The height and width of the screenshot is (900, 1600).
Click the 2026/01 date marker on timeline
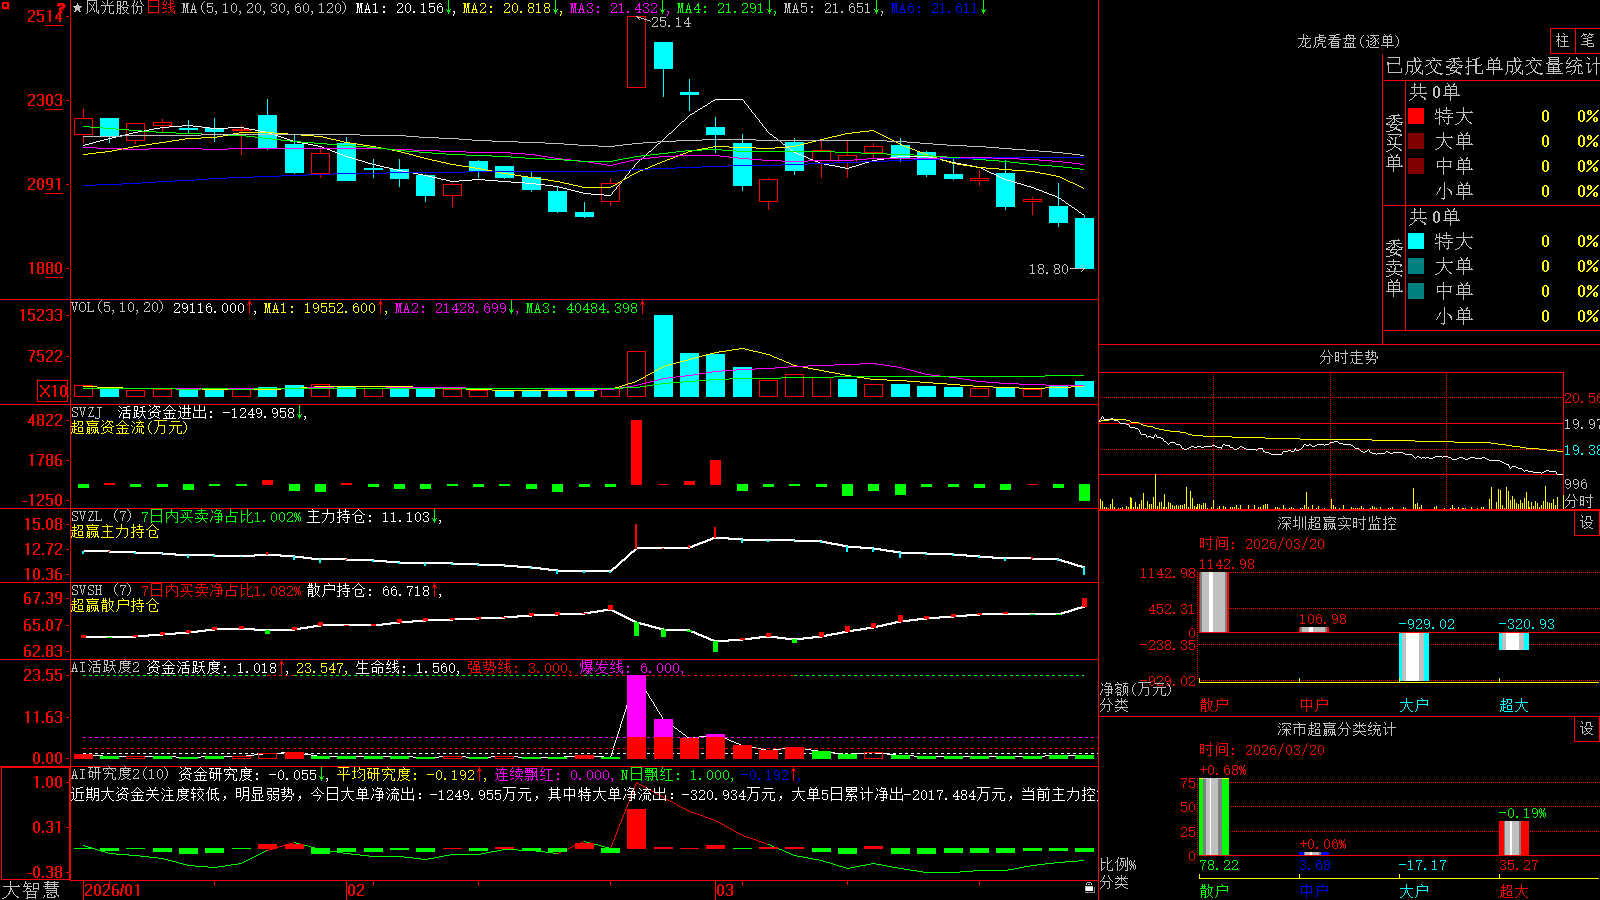click(x=113, y=890)
